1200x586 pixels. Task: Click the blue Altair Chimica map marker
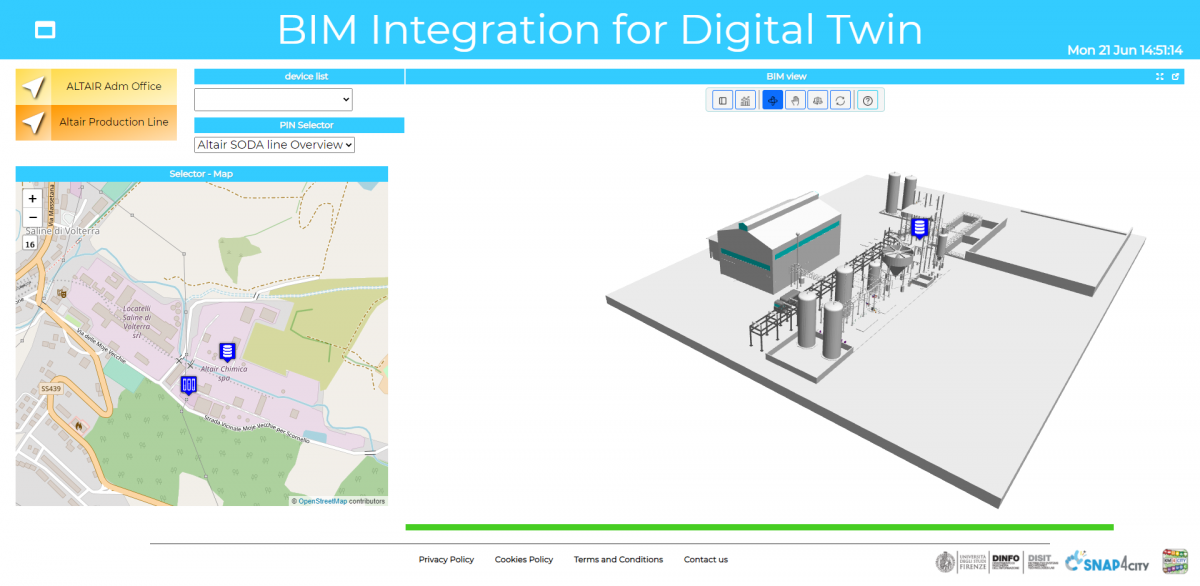(227, 351)
